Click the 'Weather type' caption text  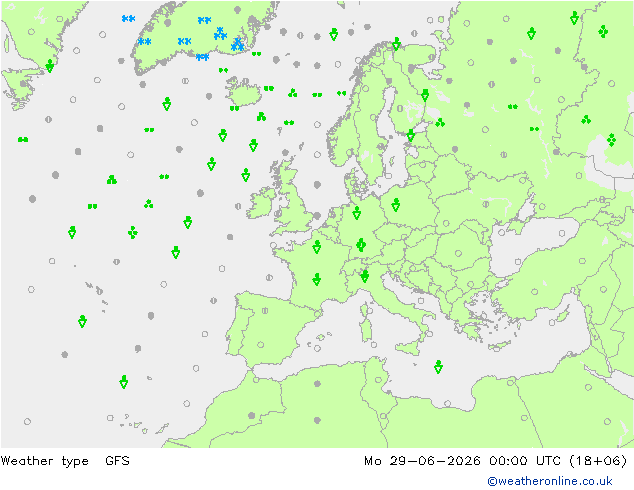tap(44, 461)
